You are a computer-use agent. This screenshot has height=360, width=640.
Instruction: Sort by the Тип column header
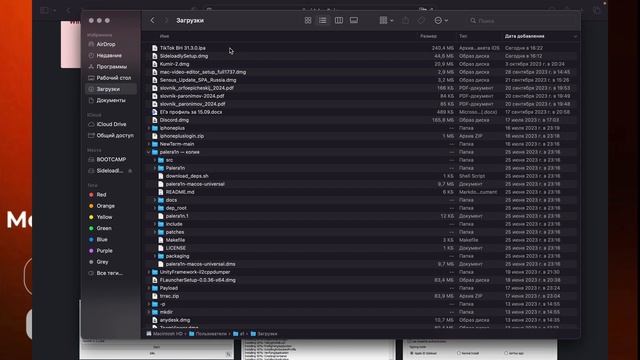pos(463,36)
